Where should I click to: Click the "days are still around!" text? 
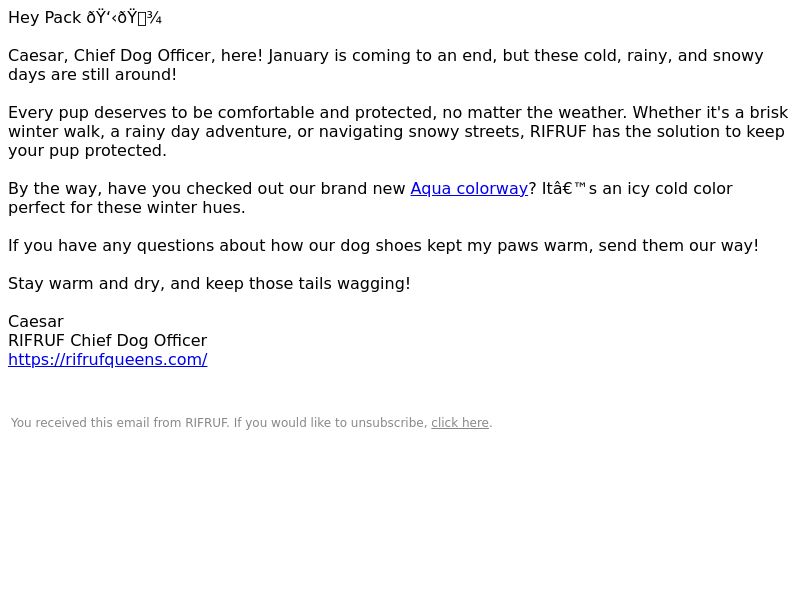(x=92, y=74)
